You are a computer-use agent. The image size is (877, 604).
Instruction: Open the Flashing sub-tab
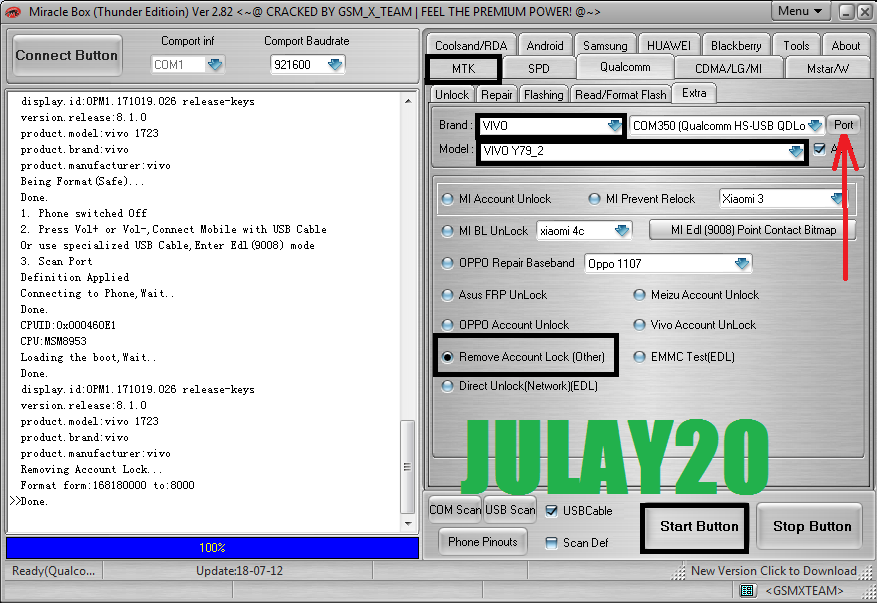(544, 95)
